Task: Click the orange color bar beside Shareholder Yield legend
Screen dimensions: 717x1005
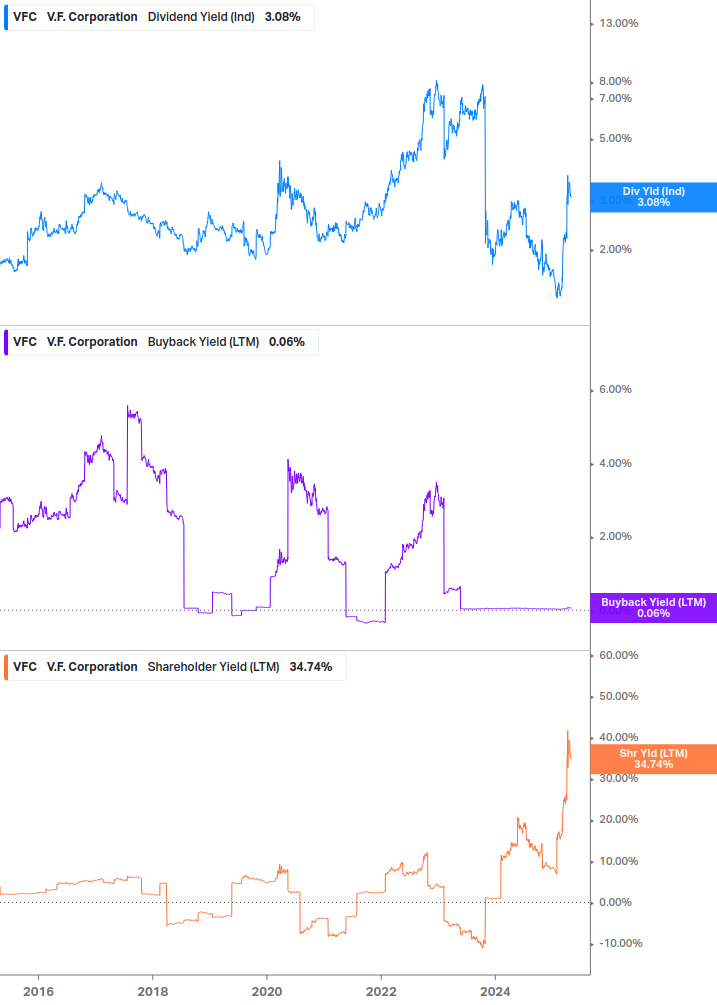Action: [x=6, y=667]
